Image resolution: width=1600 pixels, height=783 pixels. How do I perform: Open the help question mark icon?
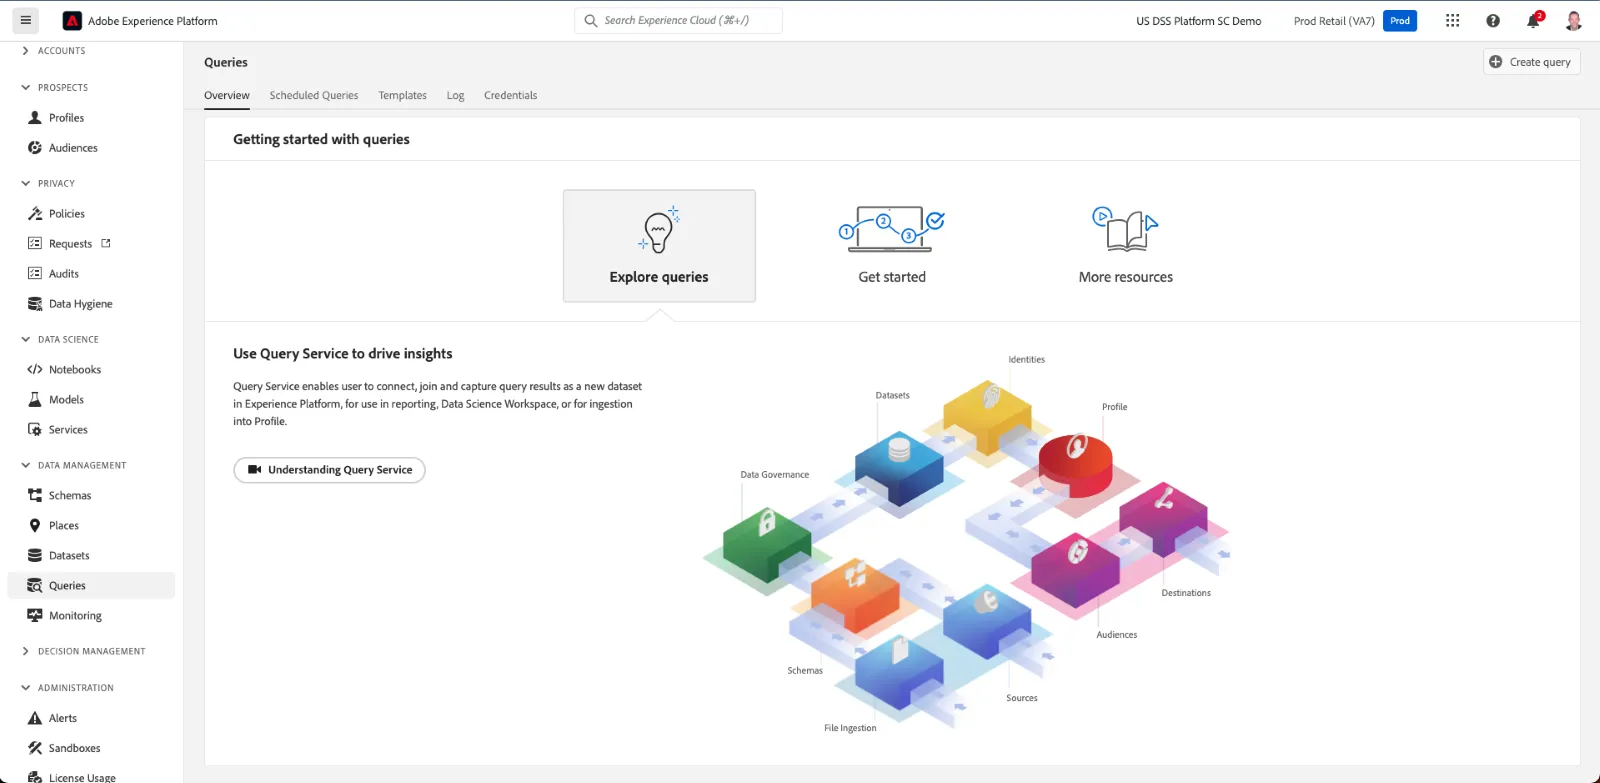coord(1493,20)
